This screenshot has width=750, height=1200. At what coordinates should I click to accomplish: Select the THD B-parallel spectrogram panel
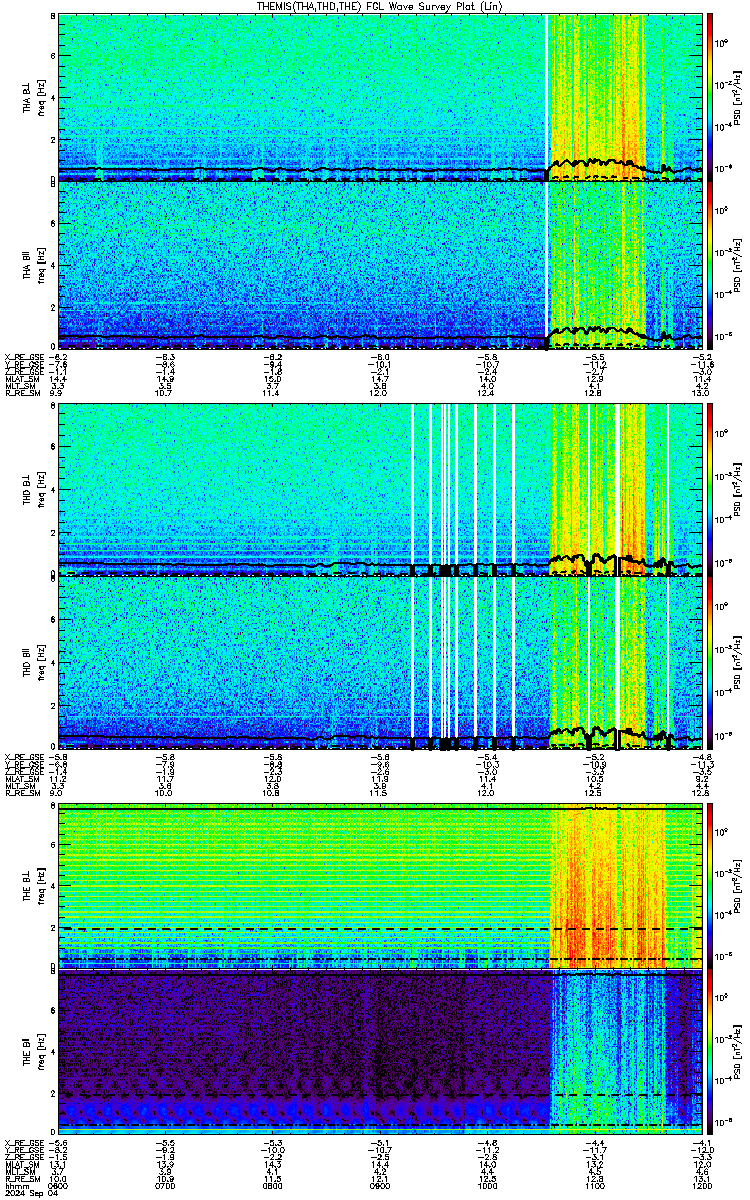coord(381,662)
